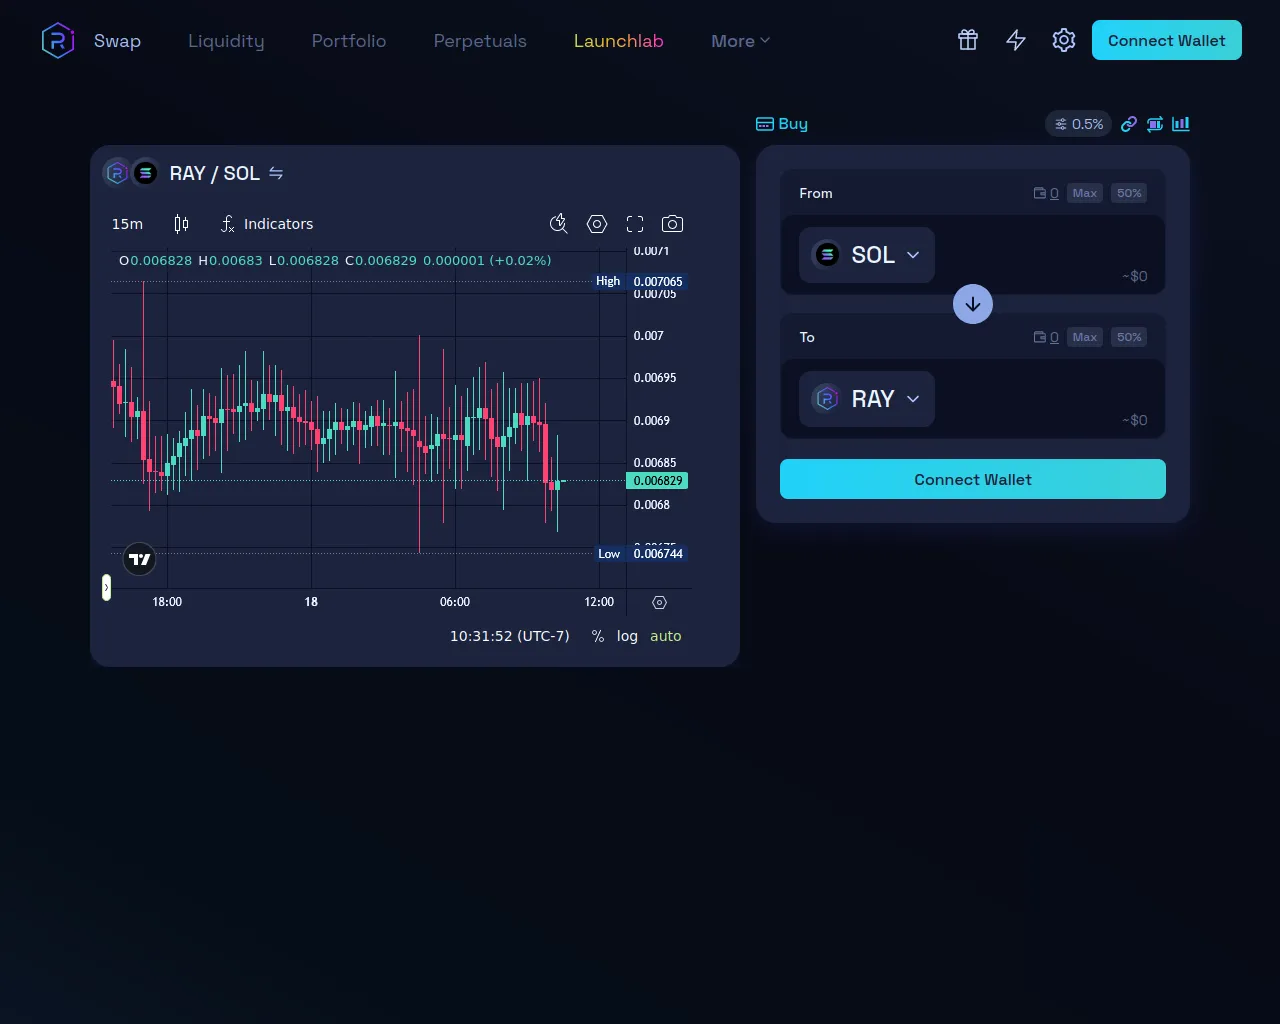
Task: Click Connect Wallet in swap panel
Action: click(x=973, y=479)
